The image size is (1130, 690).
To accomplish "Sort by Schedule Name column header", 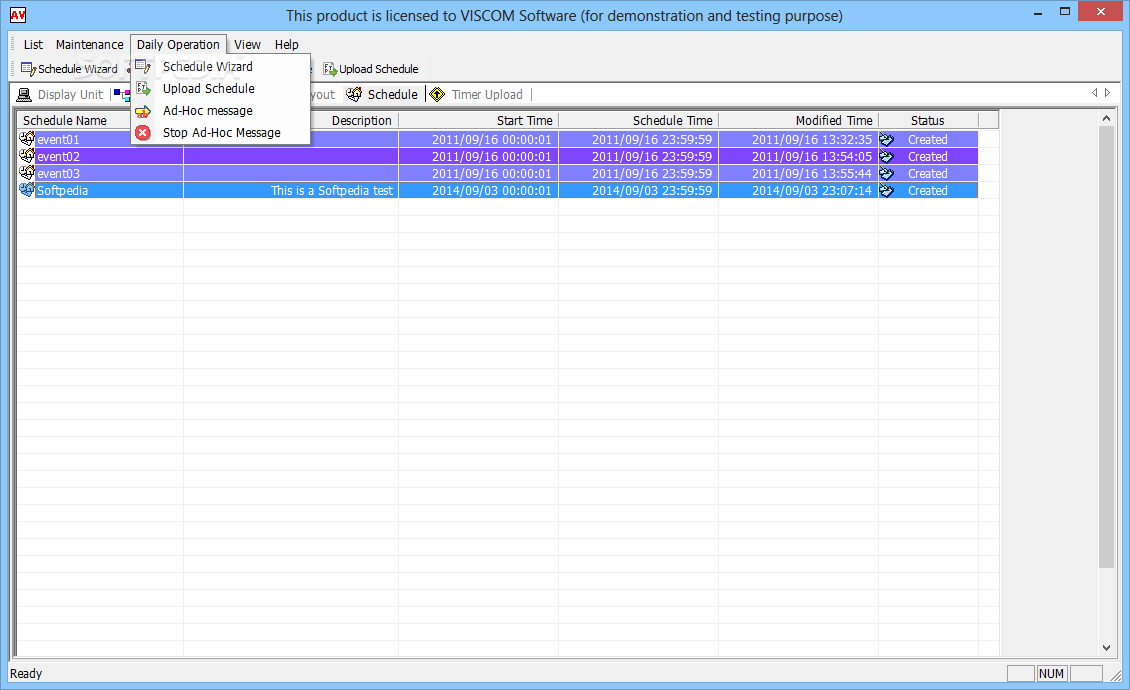I will [x=99, y=120].
